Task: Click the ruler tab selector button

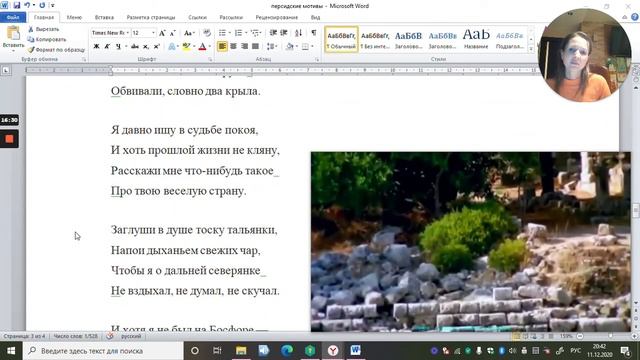Action: (x=6, y=71)
